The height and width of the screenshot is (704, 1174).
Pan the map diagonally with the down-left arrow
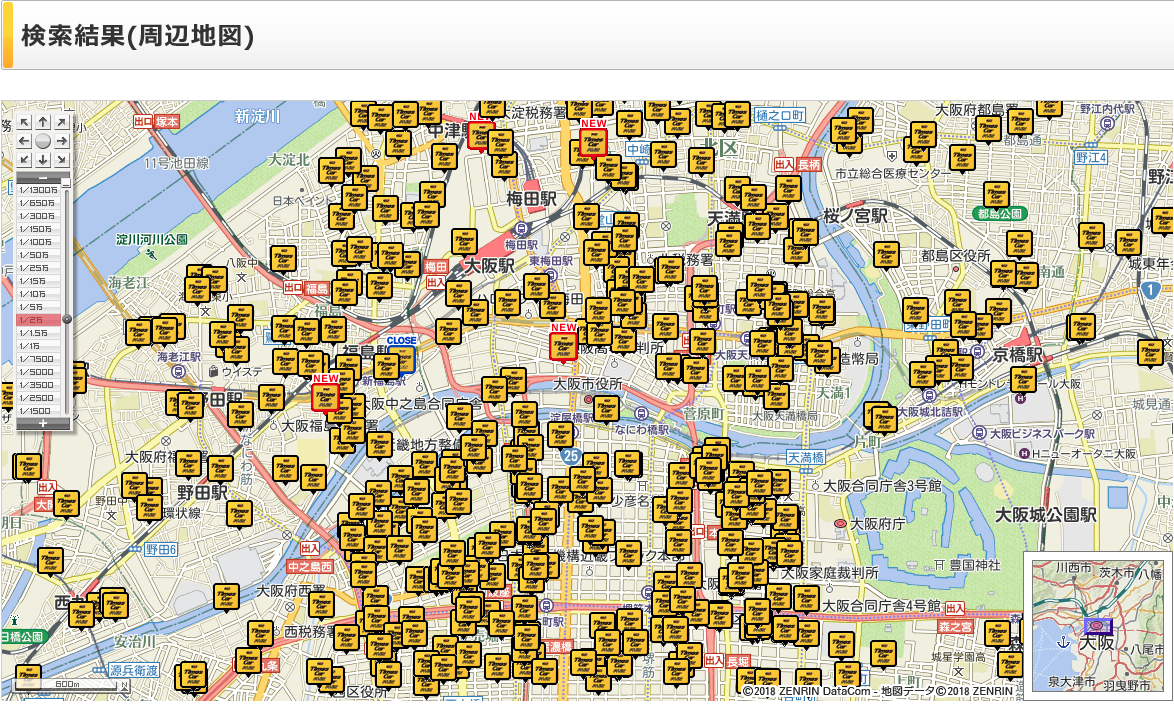pos(24,160)
